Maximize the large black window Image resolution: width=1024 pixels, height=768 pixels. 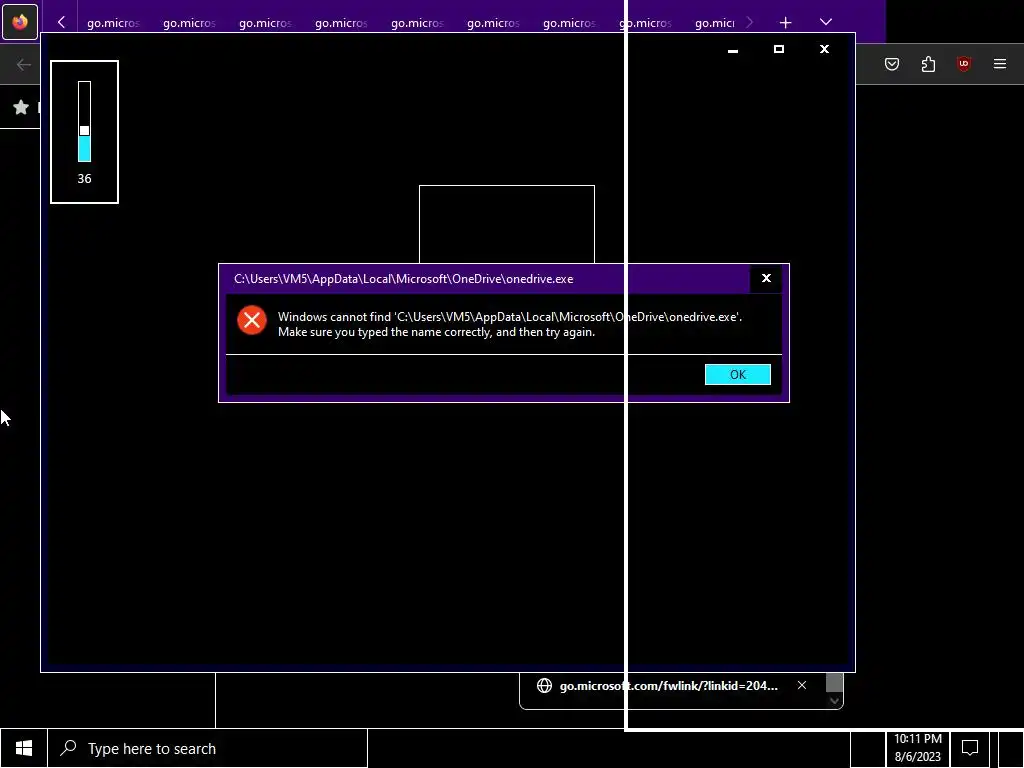coord(778,49)
